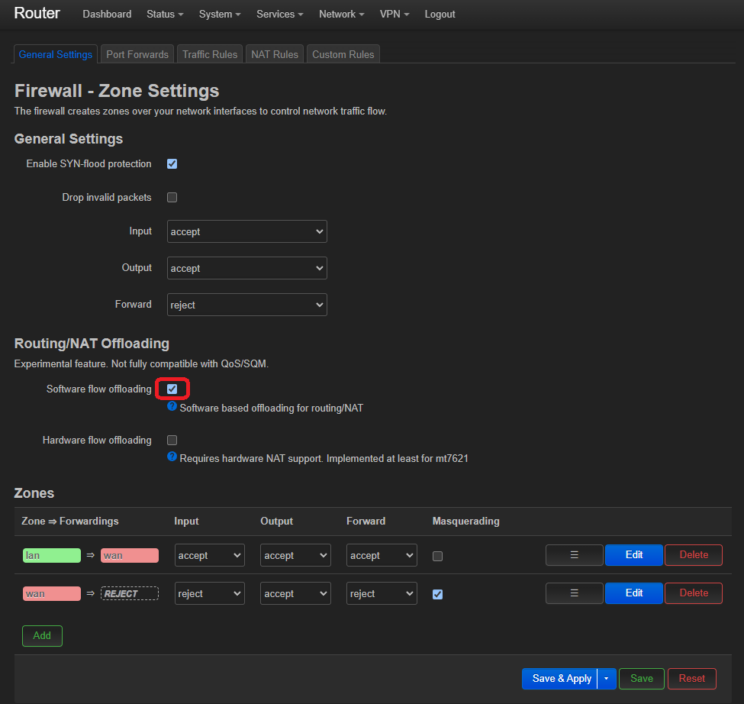Toggle Masquerading checkbox for wan zone
This screenshot has height=704, width=744.
[438, 594]
